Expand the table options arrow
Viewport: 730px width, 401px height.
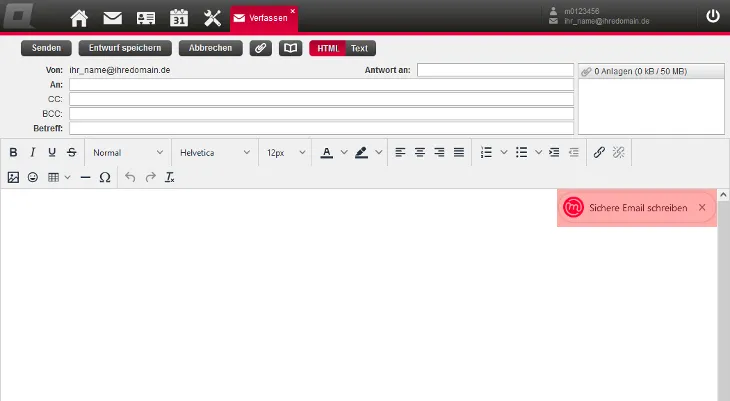click(68, 177)
